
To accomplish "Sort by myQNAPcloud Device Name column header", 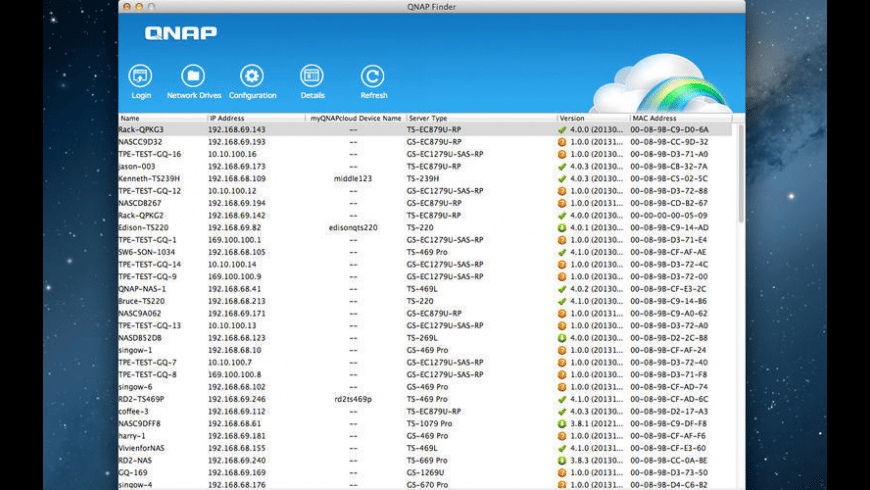I will pyautogui.click(x=356, y=118).
